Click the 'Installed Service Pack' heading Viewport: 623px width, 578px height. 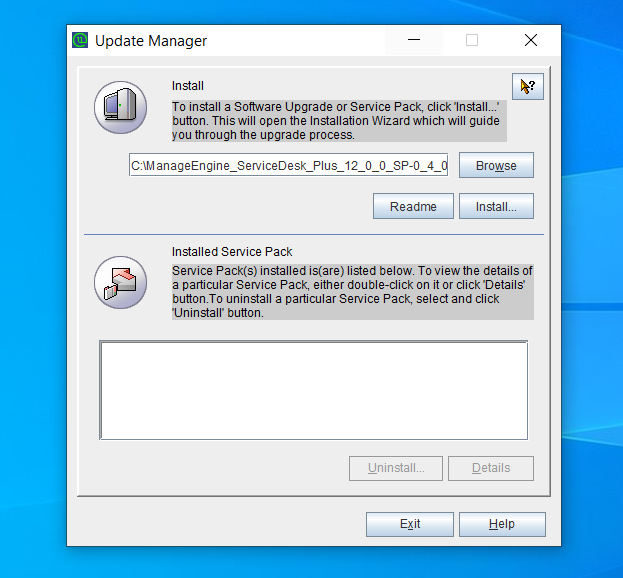[x=232, y=251]
